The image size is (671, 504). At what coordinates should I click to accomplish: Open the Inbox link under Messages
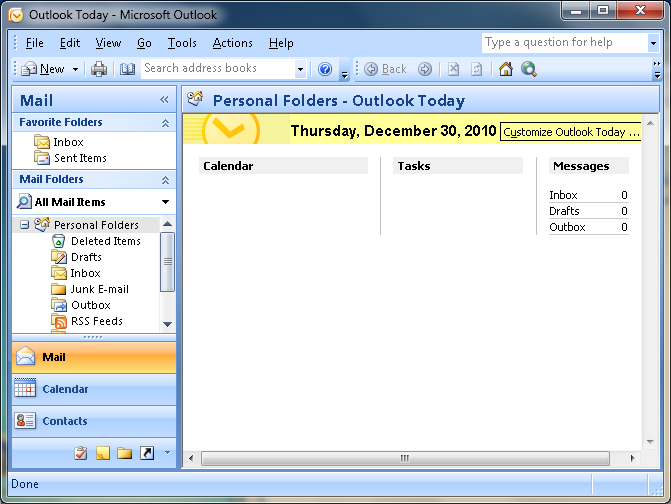click(563, 195)
